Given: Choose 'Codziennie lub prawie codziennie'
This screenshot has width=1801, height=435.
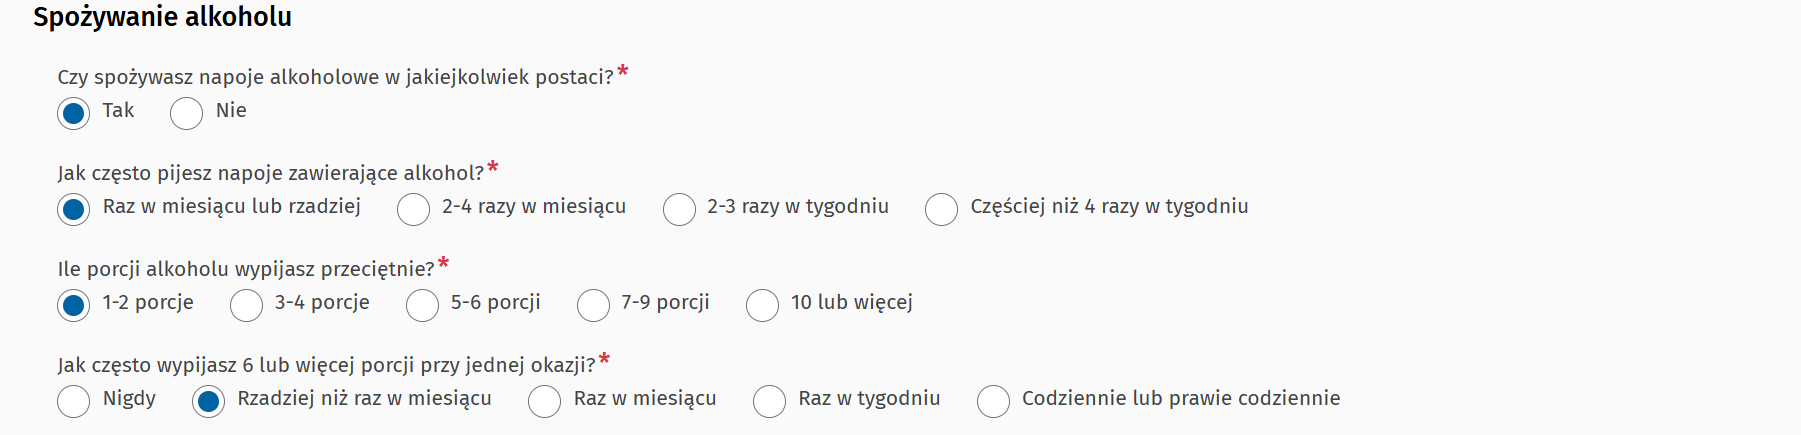Looking at the screenshot, I should (994, 402).
